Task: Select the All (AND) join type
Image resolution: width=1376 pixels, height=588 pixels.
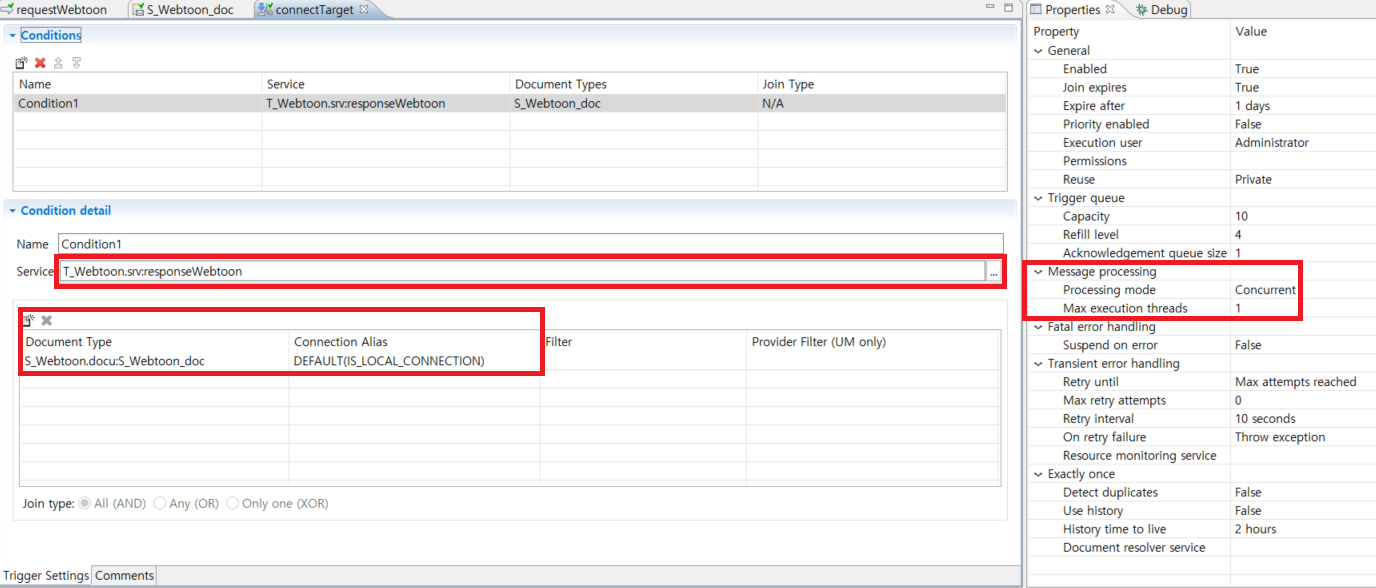Action: point(84,504)
